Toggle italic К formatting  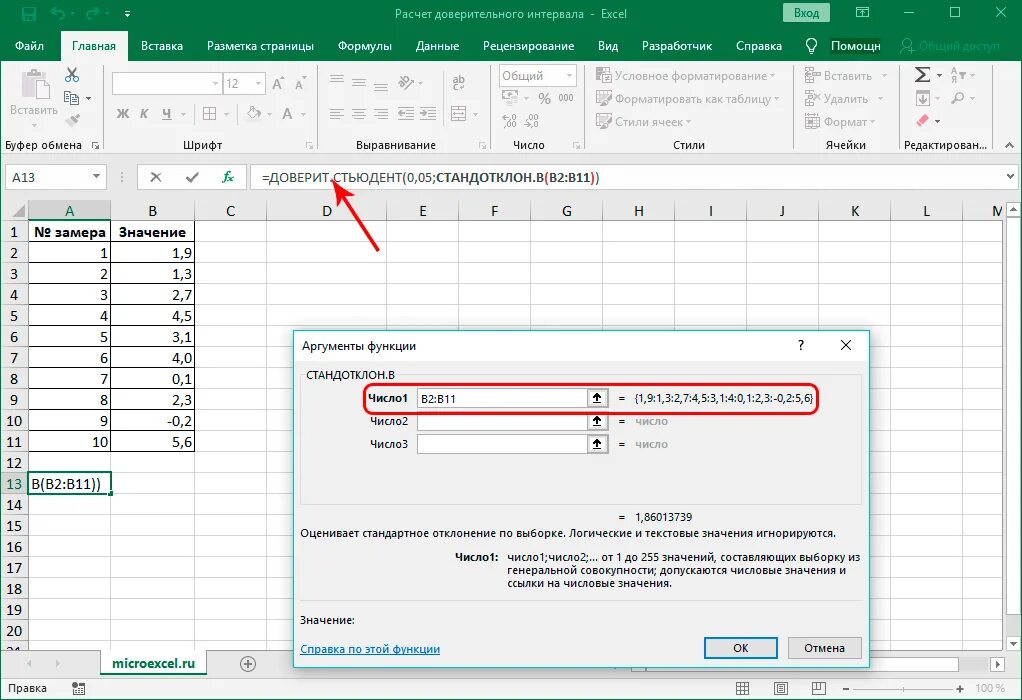145,114
